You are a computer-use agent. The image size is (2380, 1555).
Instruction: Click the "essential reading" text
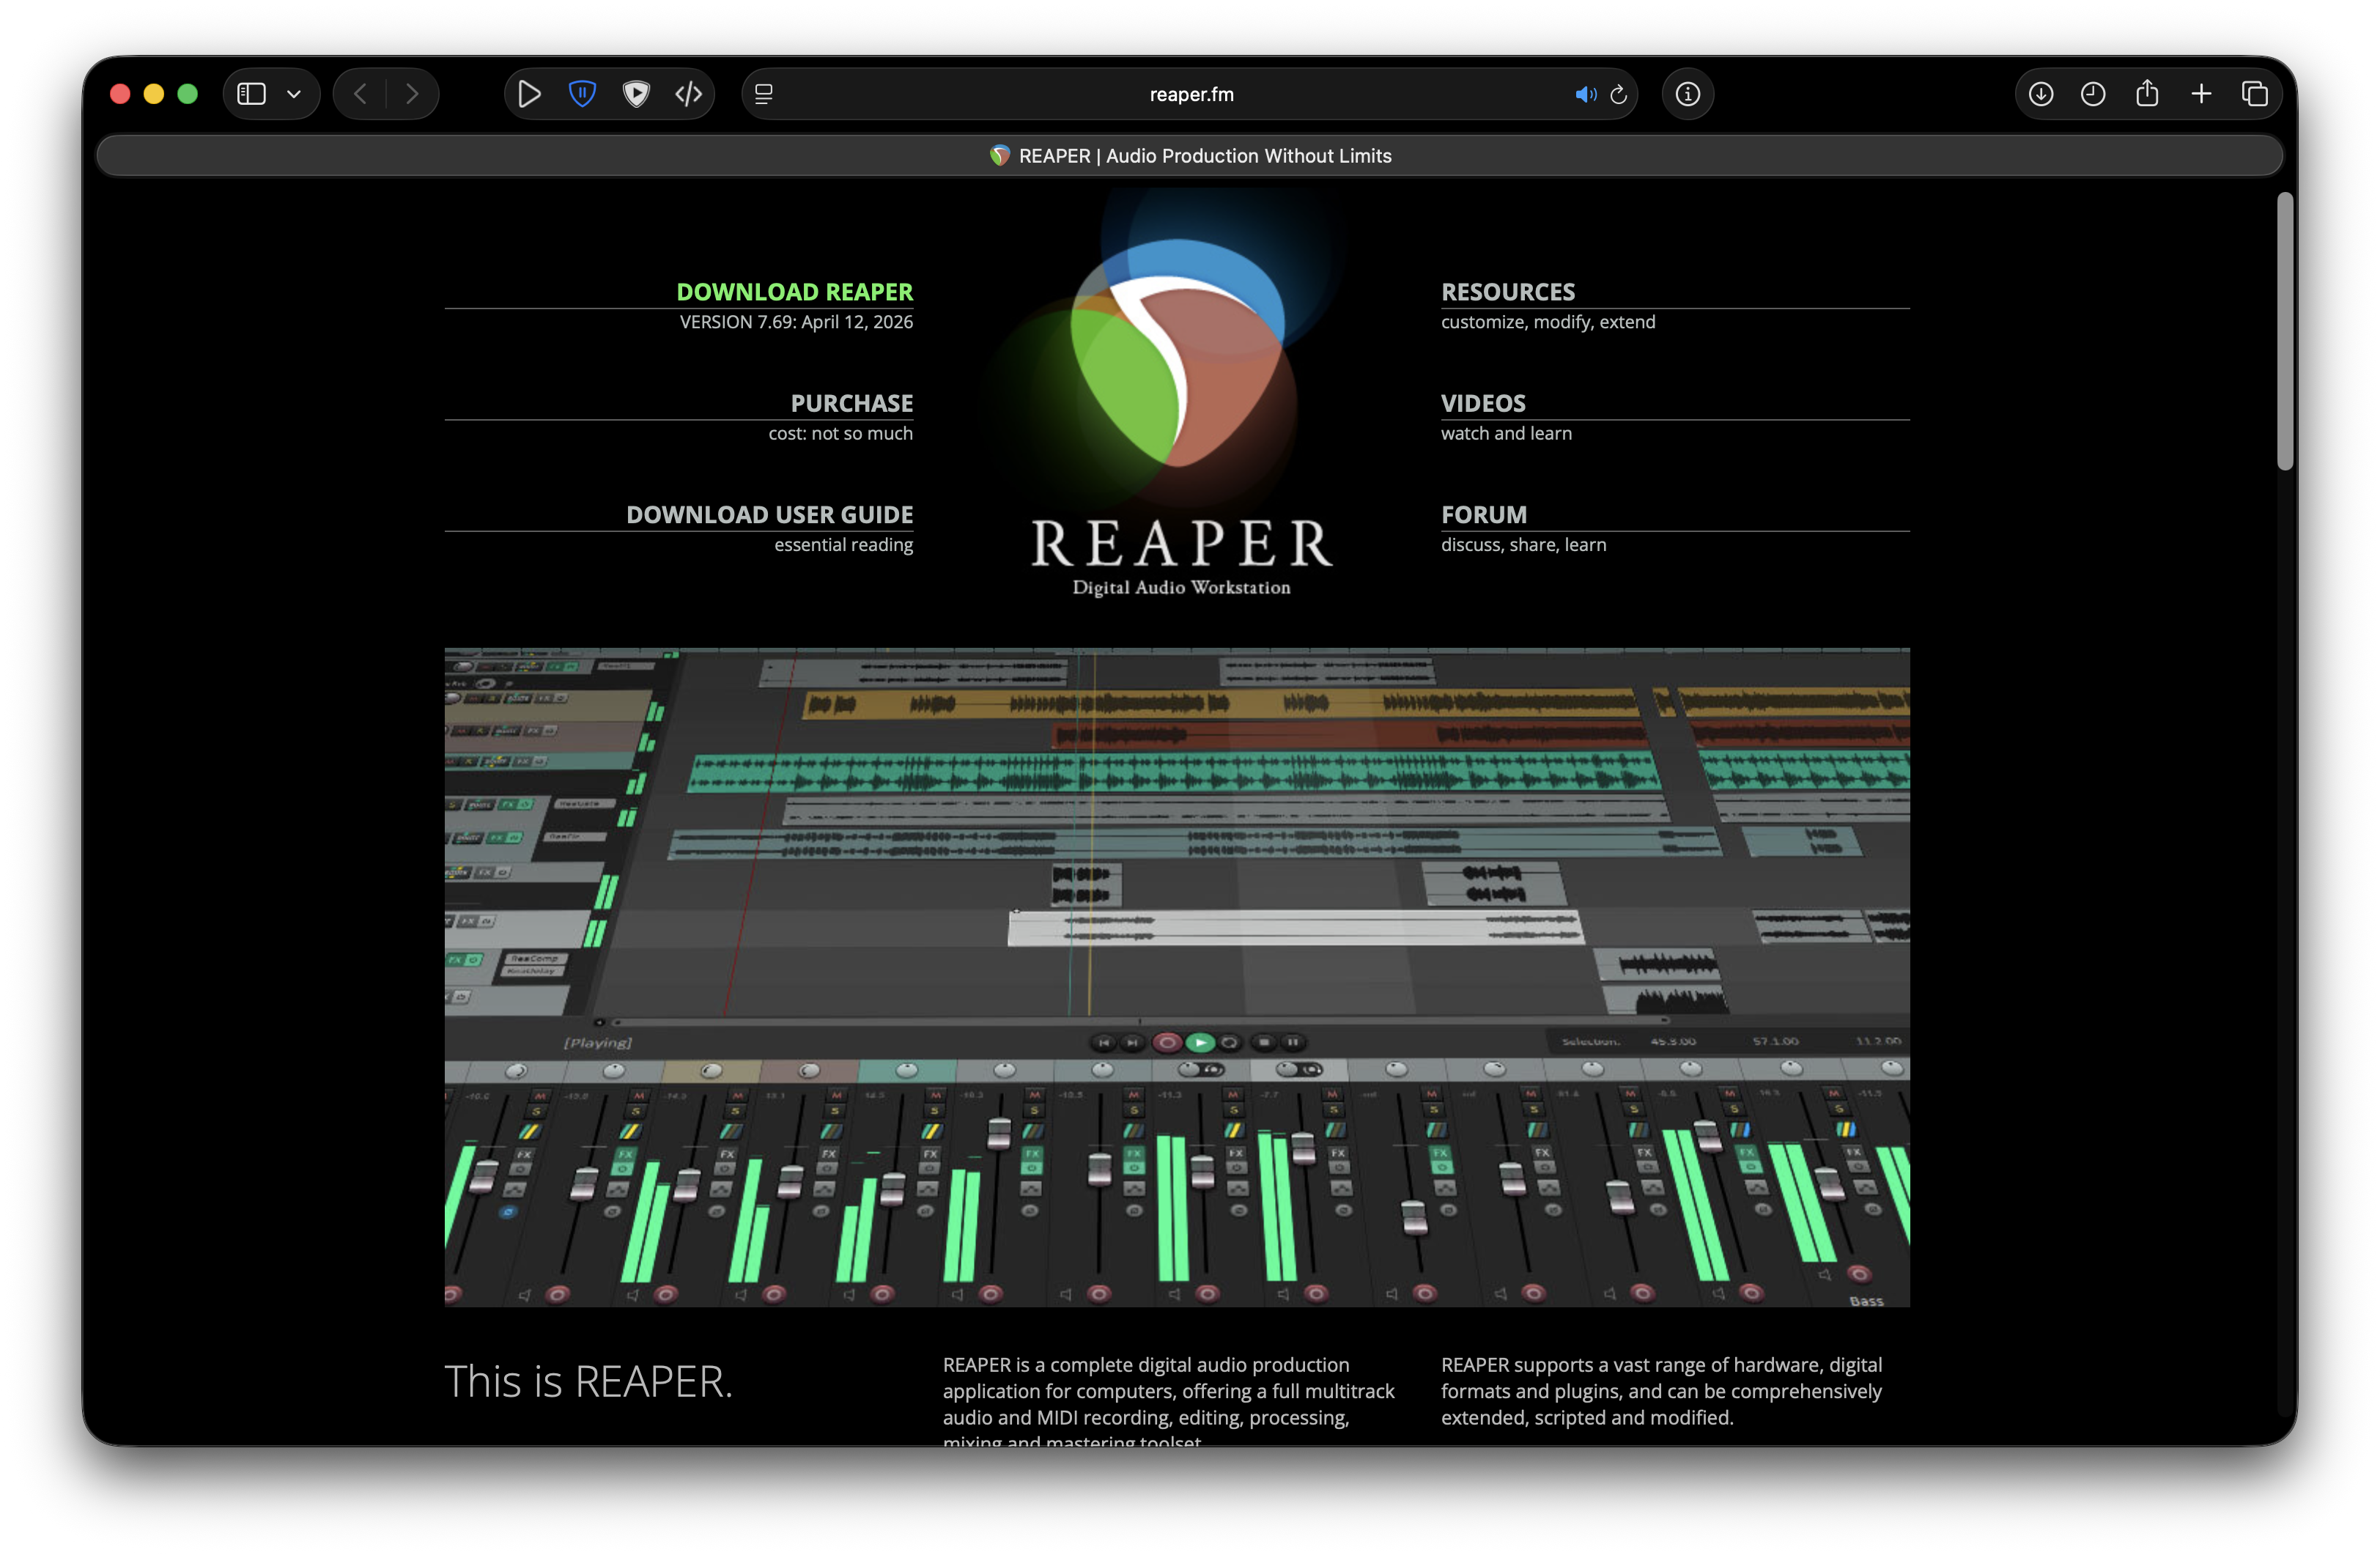pyautogui.click(x=844, y=545)
